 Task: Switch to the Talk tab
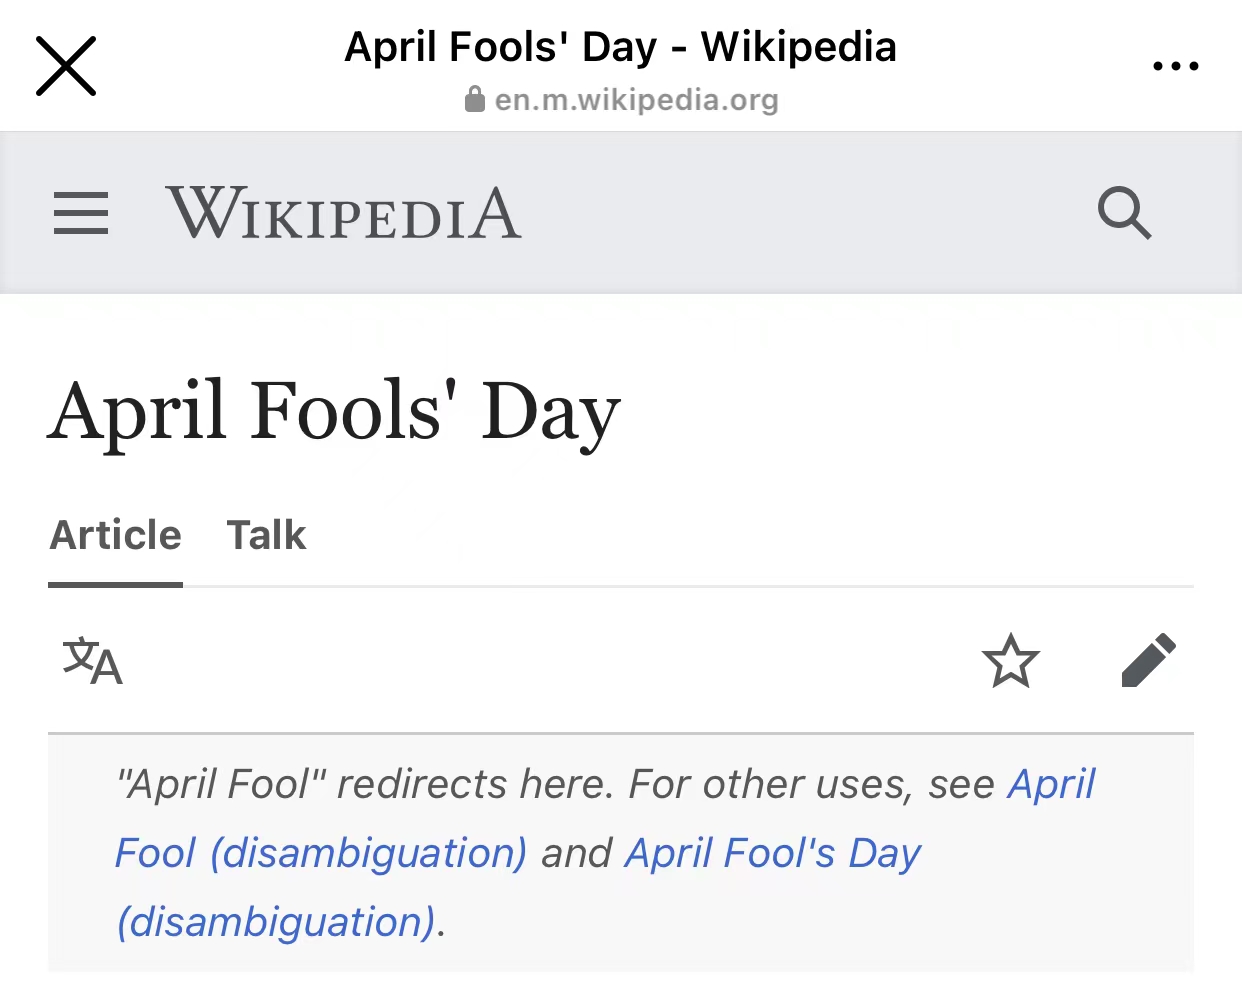[266, 536]
